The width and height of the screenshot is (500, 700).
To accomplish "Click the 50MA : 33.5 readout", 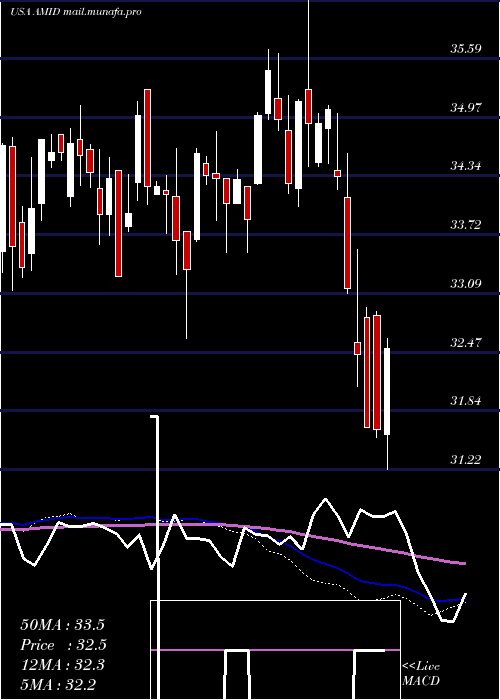I will (62, 624).
